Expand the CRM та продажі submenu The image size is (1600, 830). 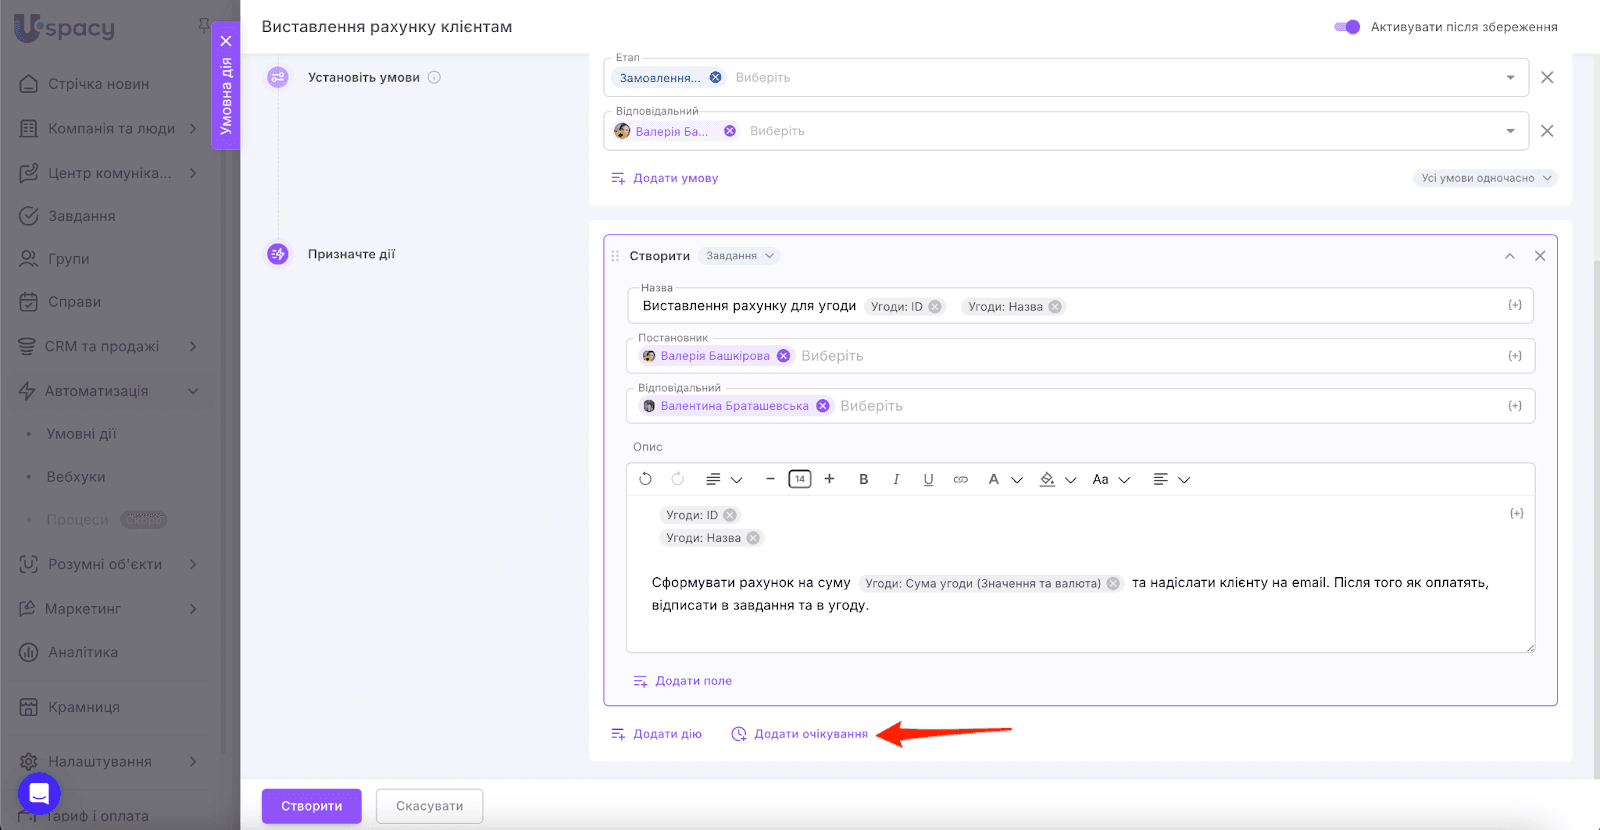(193, 346)
